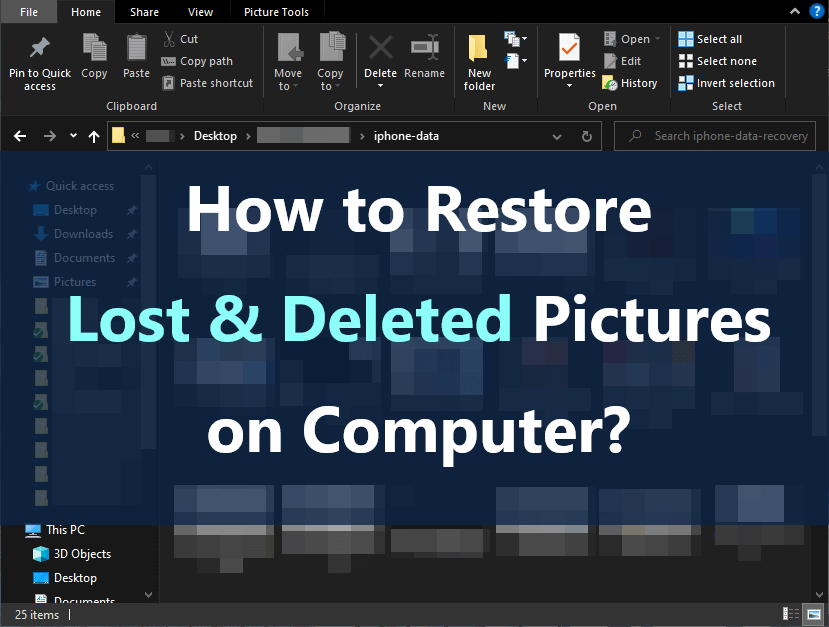The height and width of the screenshot is (627, 829).
Task: Click Open in the Open group
Action: pos(627,39)
